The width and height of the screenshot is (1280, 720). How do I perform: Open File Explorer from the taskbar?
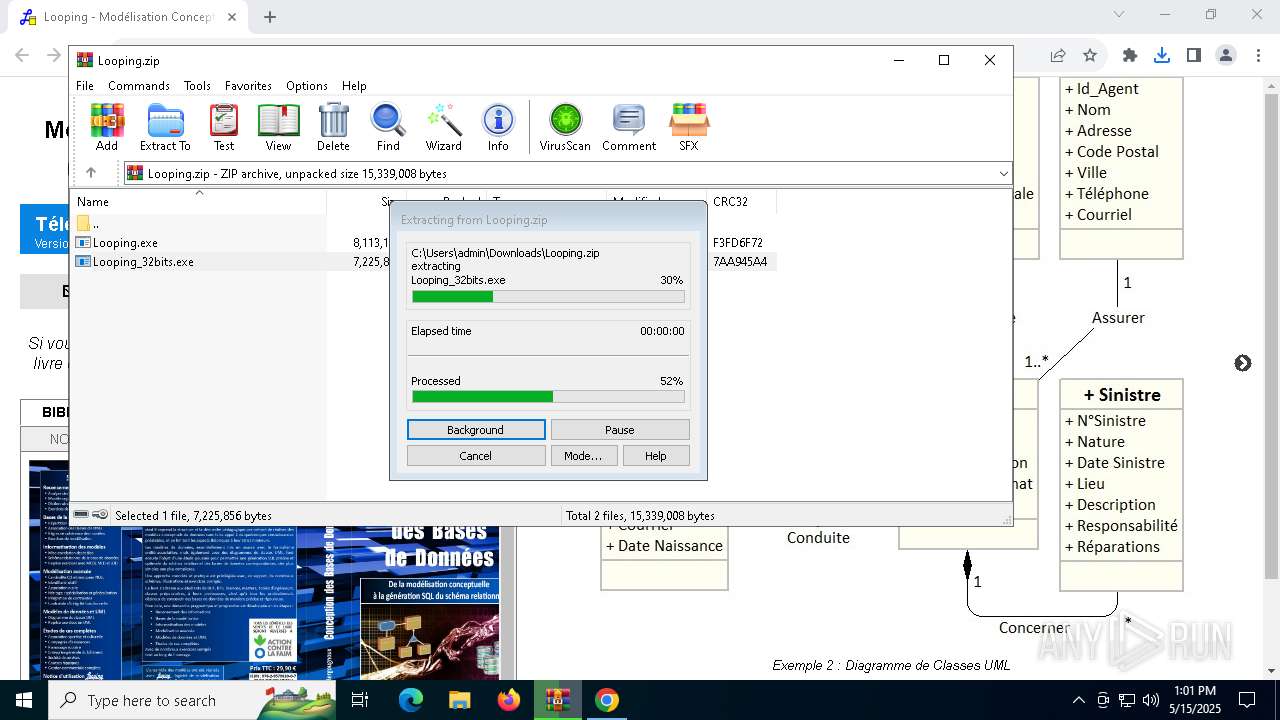coord(460,700)
